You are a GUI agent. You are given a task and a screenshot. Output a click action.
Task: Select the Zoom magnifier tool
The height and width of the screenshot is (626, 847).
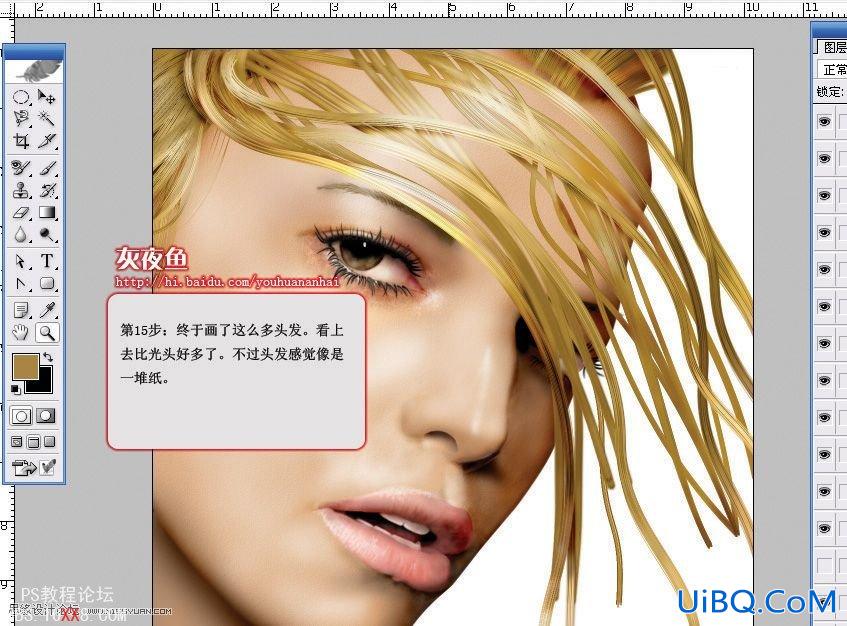tap(46, 333)
